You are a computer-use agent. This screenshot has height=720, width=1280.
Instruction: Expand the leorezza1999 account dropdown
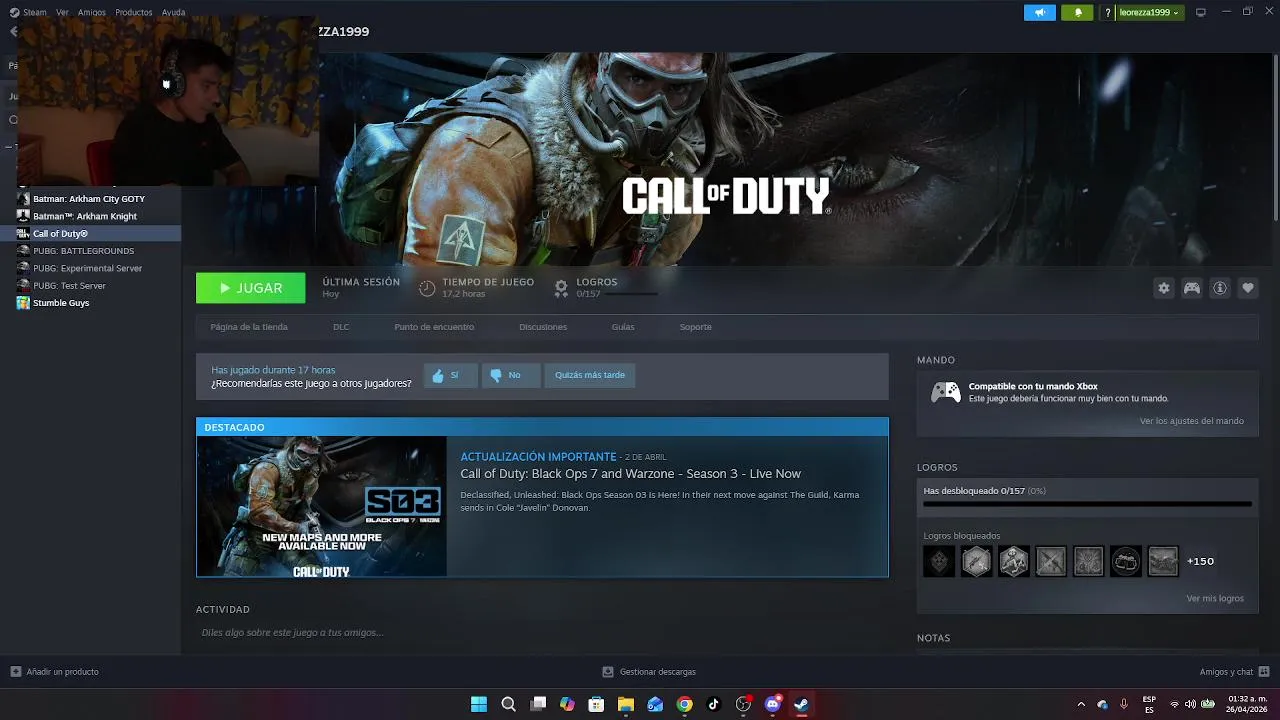coord(1149,12)
